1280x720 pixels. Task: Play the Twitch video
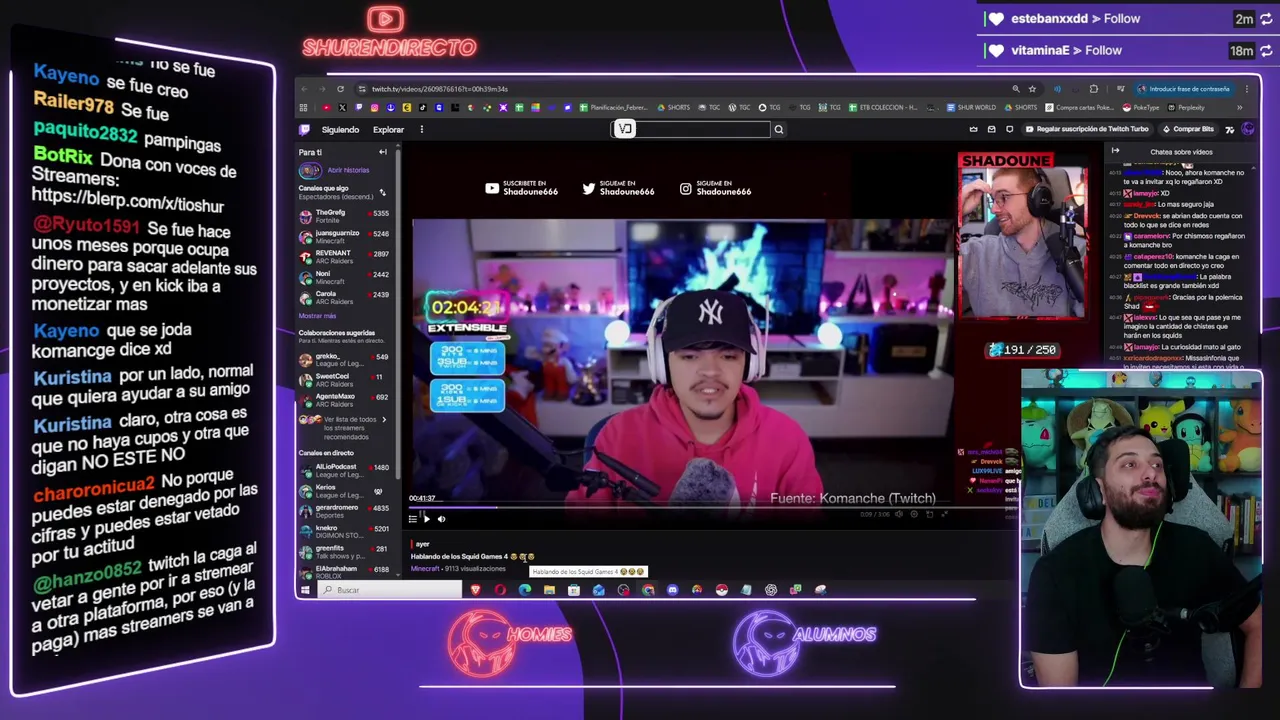(x=427, y=519)
